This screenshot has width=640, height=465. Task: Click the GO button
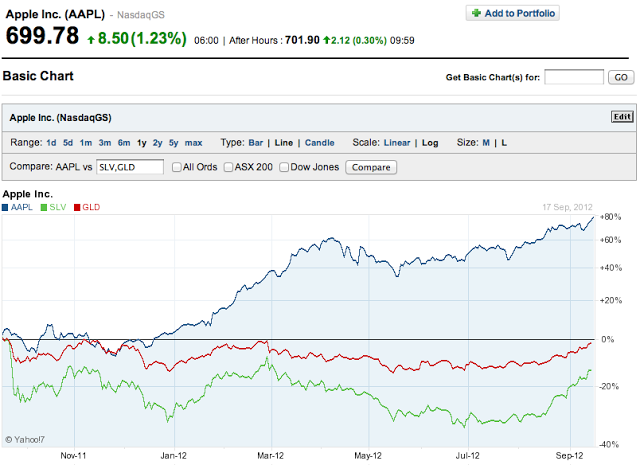tap(621, 77)
